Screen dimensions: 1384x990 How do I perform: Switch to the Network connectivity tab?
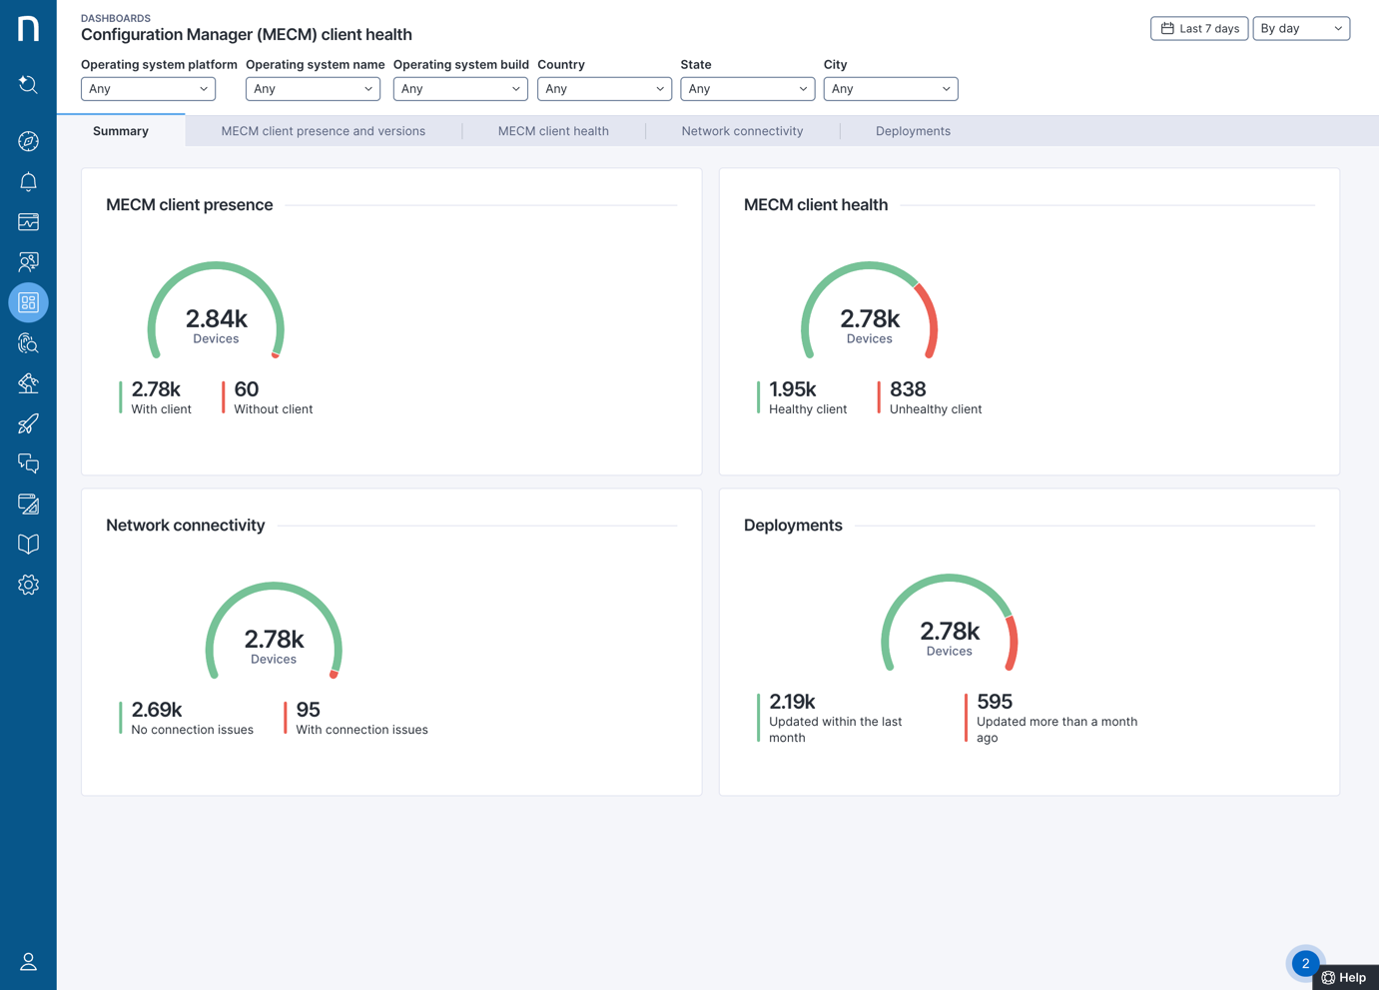pyautogui.click(x=742, y=130)
